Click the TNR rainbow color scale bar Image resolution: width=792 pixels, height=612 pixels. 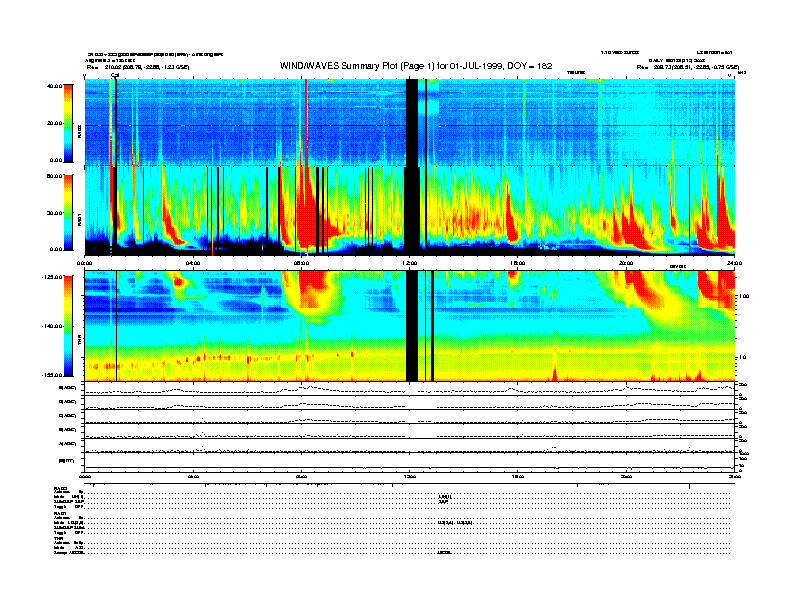click(x=68, y=326)
